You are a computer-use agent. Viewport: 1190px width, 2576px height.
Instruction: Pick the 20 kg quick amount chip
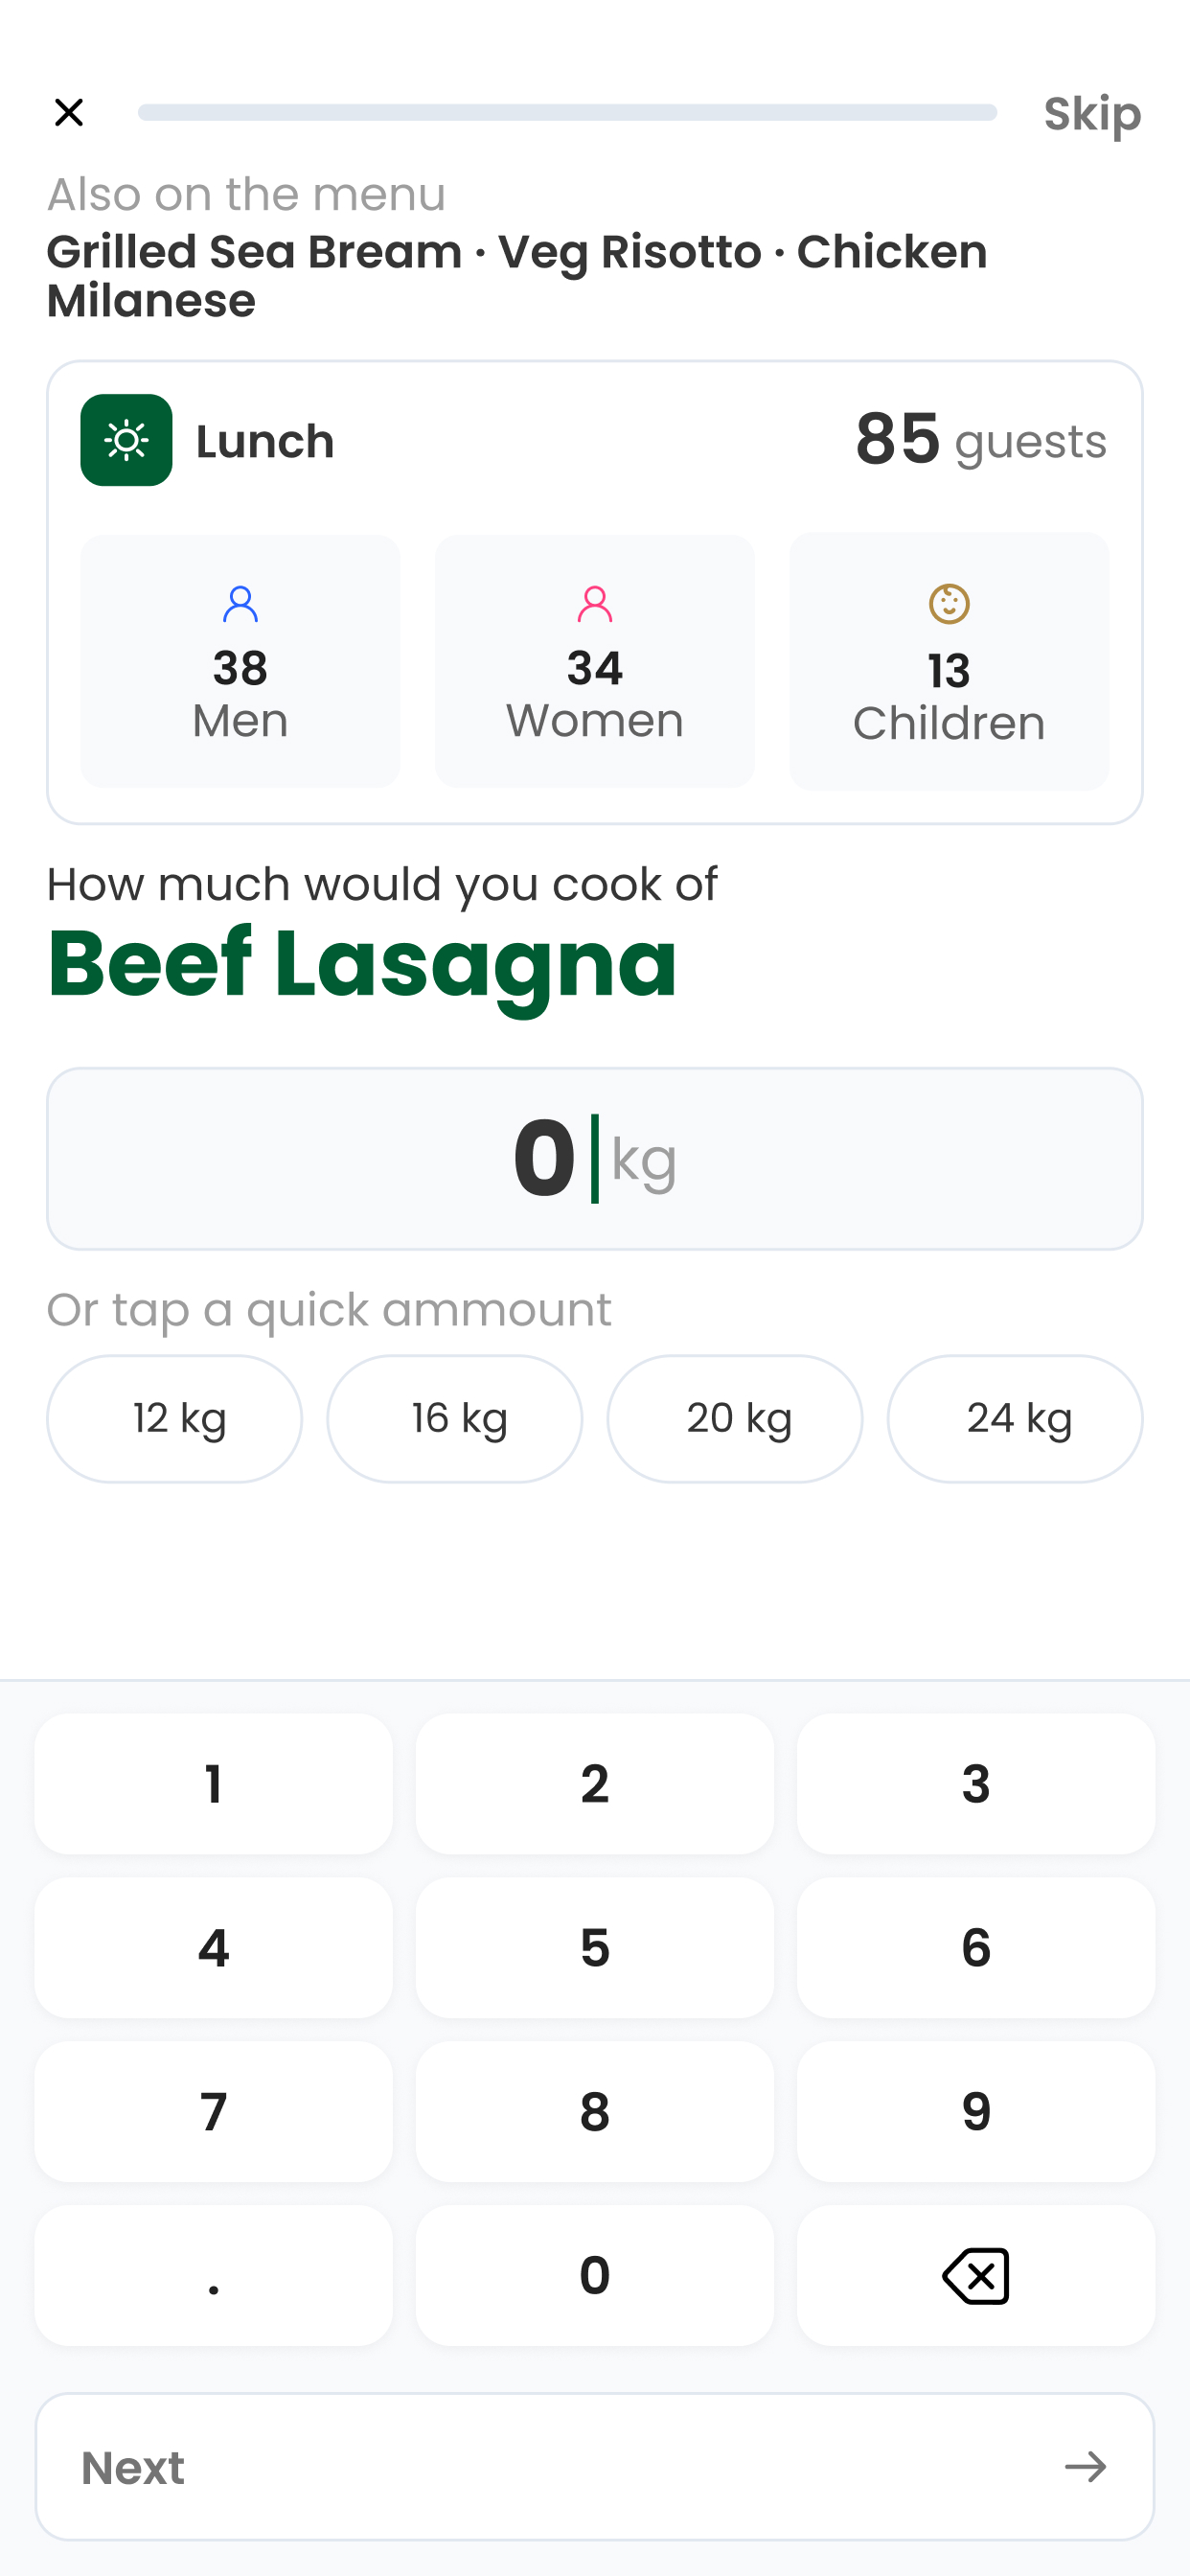735,1418
